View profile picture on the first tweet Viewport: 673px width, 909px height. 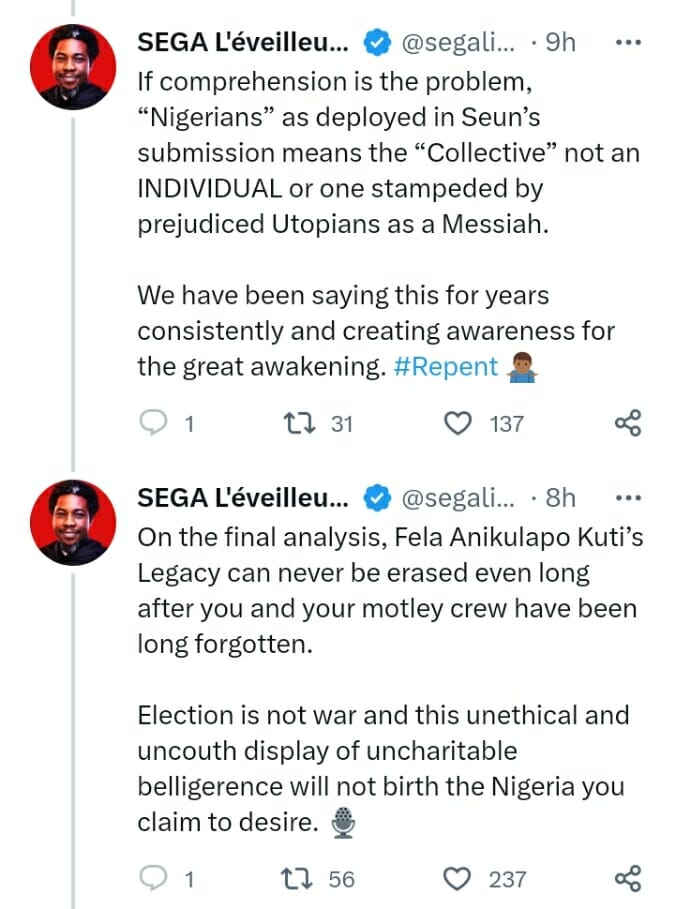70,67
